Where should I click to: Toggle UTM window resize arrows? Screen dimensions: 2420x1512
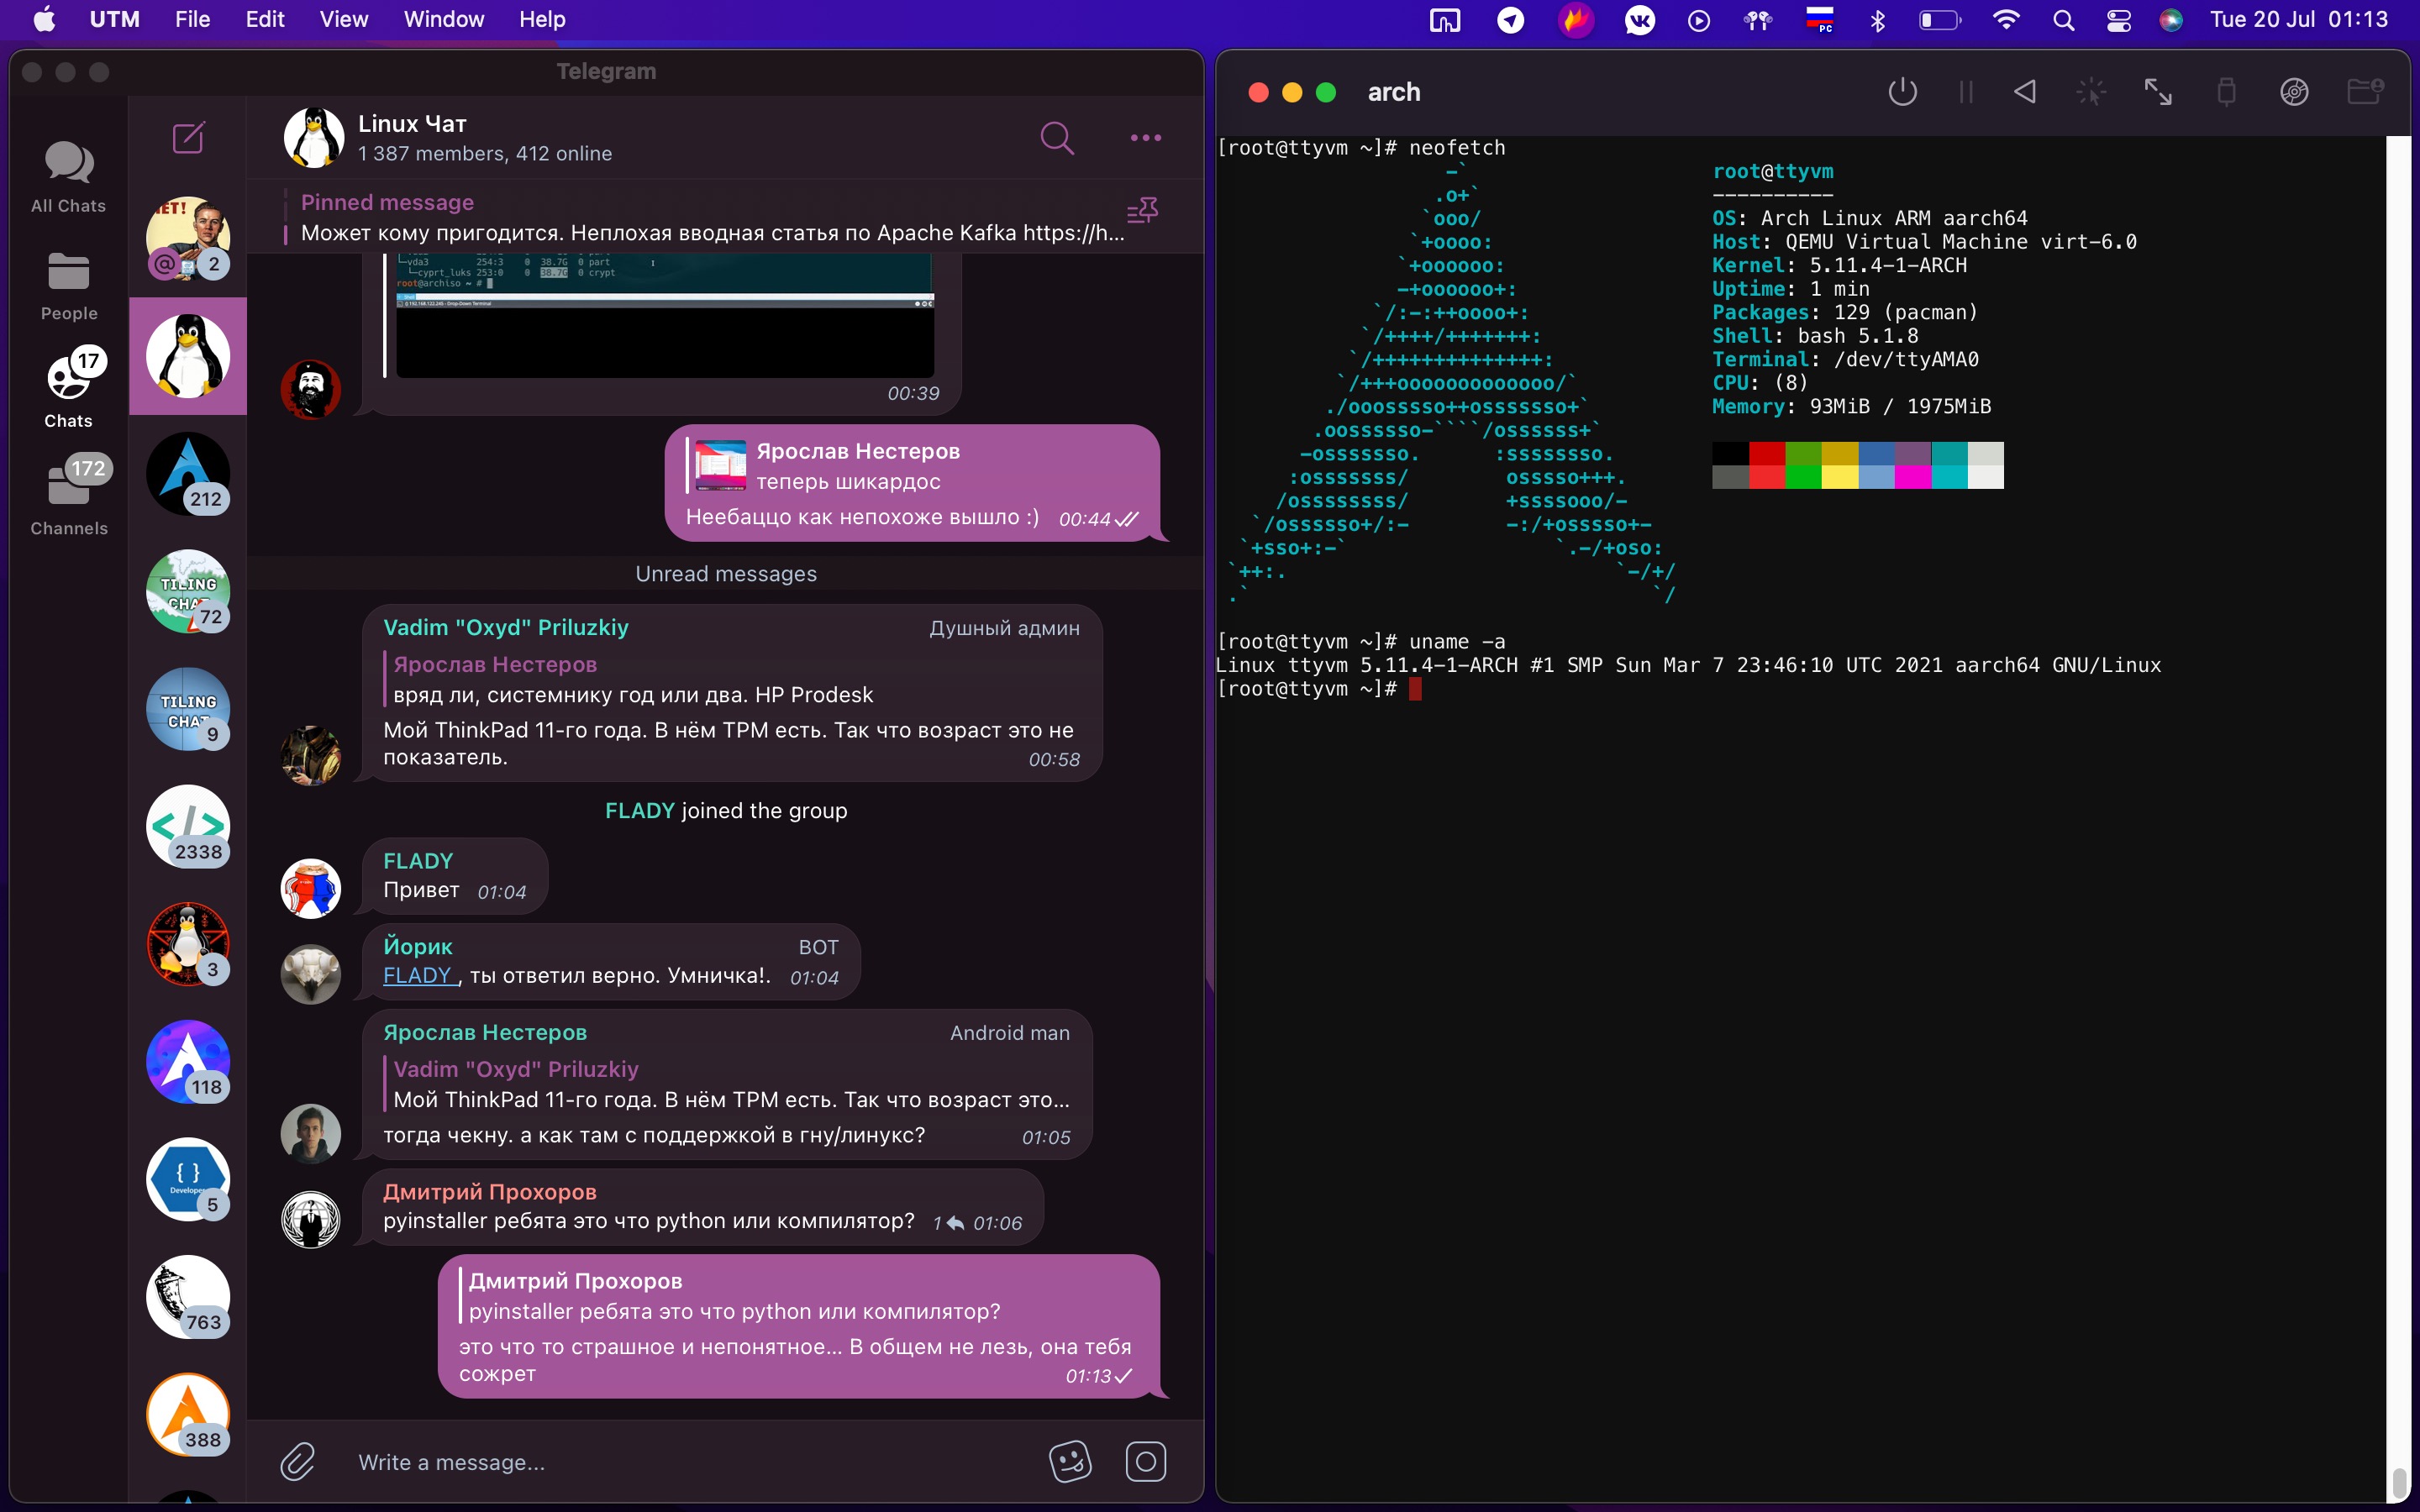(2157, 93)
